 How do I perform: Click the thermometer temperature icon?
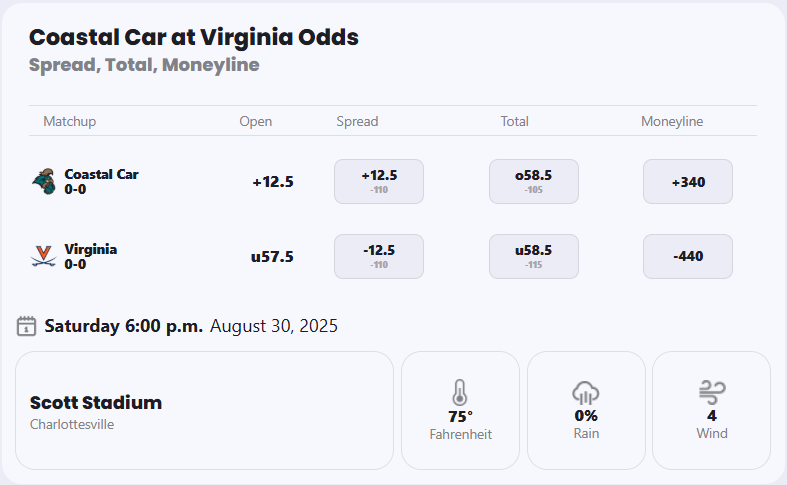tap(460, 392)
